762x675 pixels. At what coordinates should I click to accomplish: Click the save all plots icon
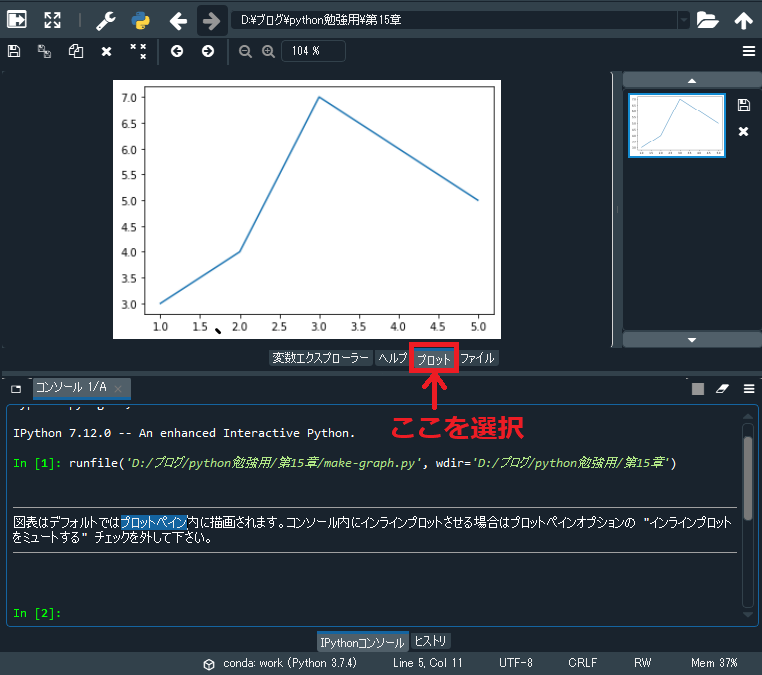click(44, 51)
